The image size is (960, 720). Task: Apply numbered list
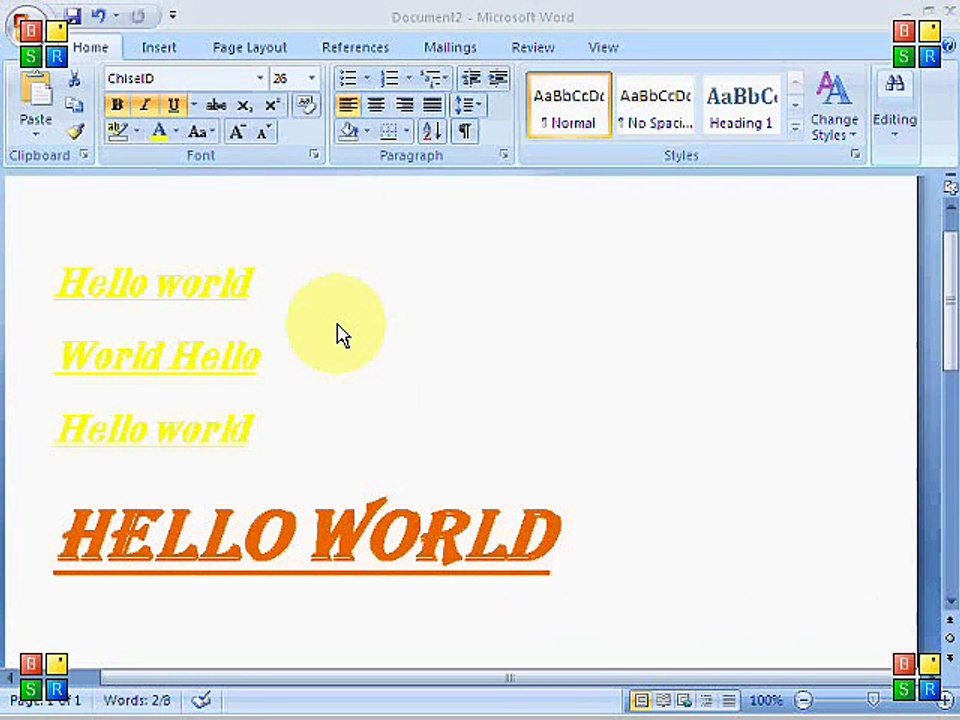tap(389, 78)
